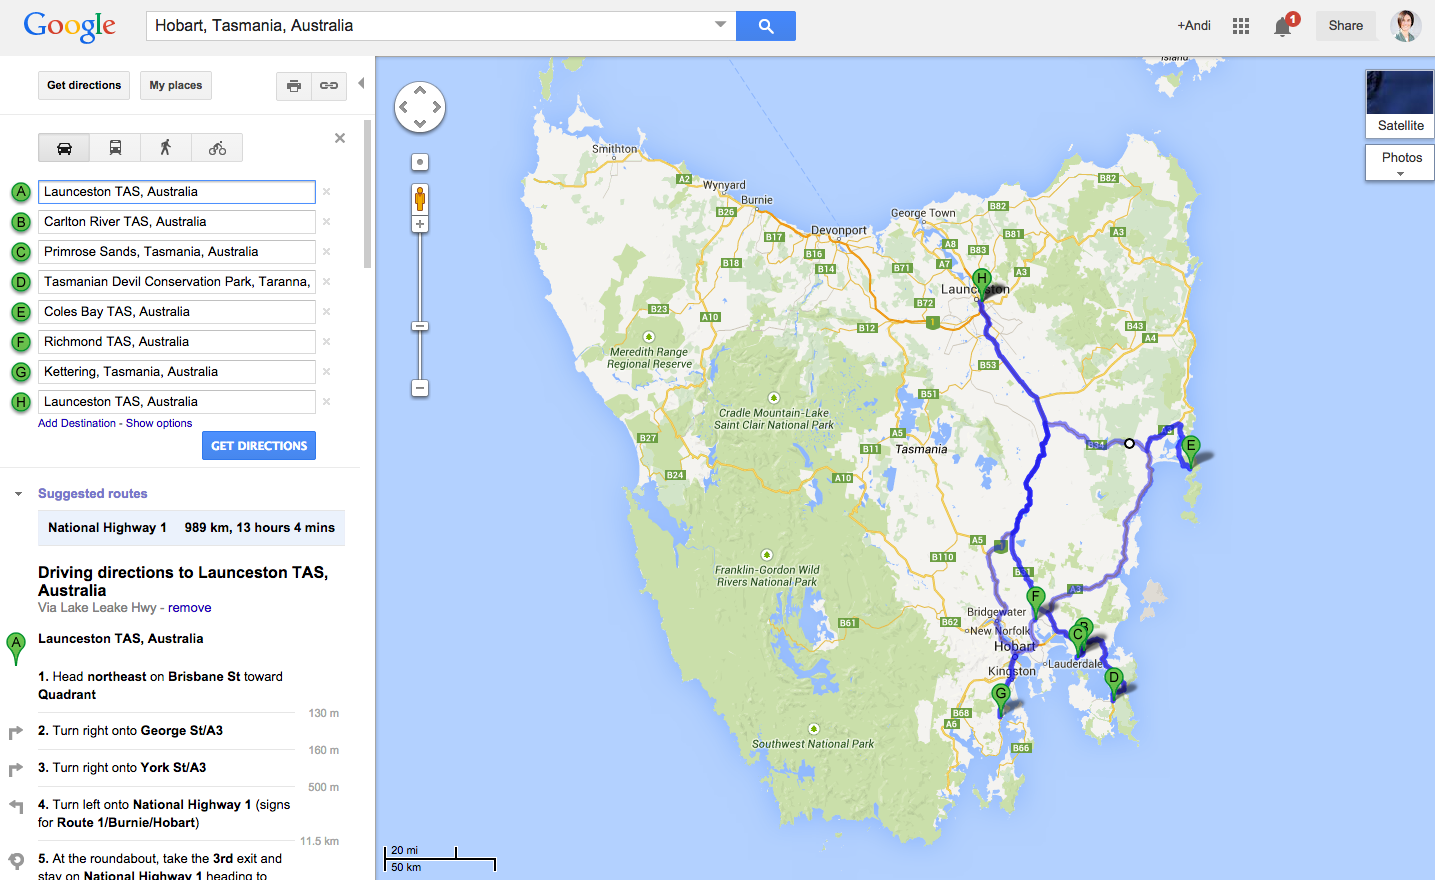
Task: Collapse the Suggested routes section
Action: coord(18,494)
